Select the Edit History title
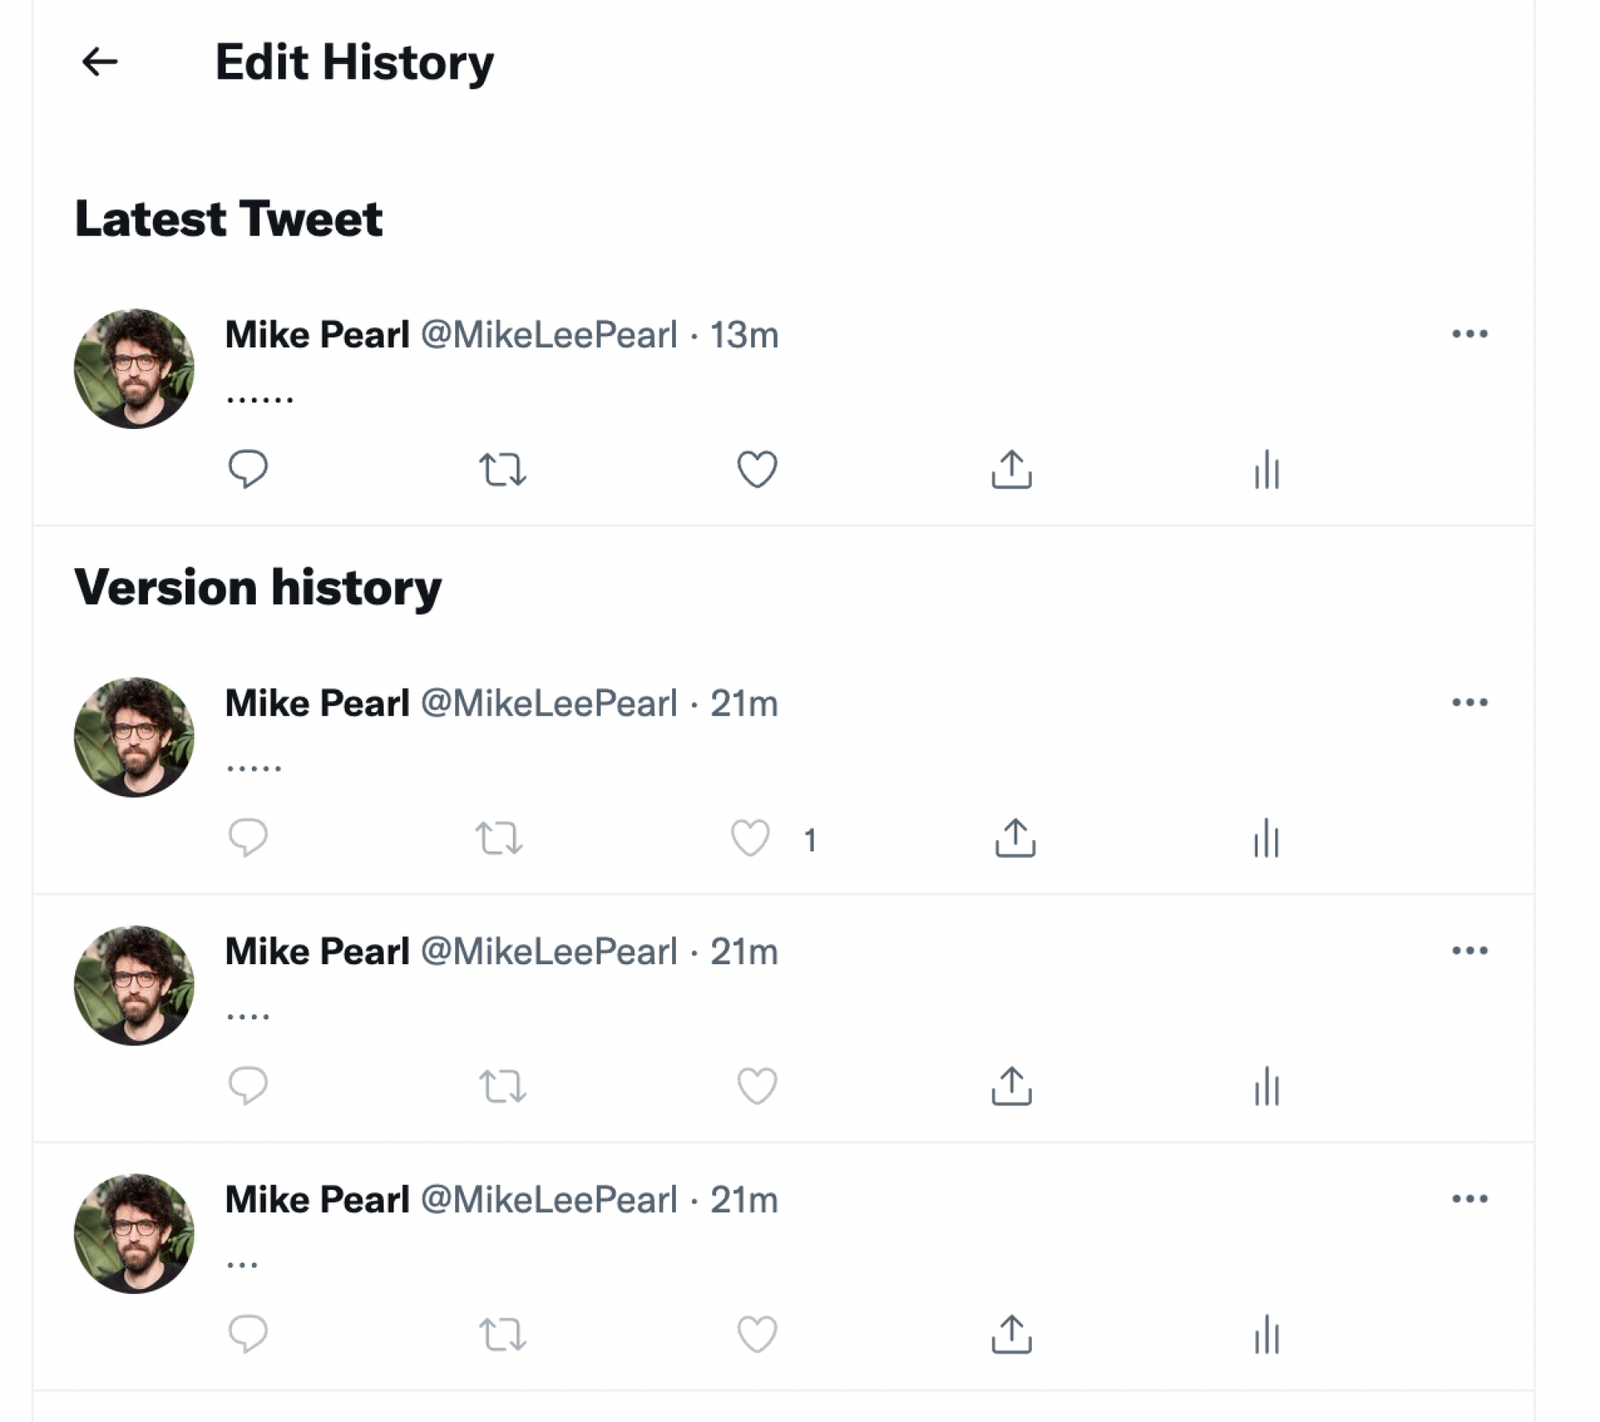This screenshot has height=1422, width=1600. coord(354,62)
